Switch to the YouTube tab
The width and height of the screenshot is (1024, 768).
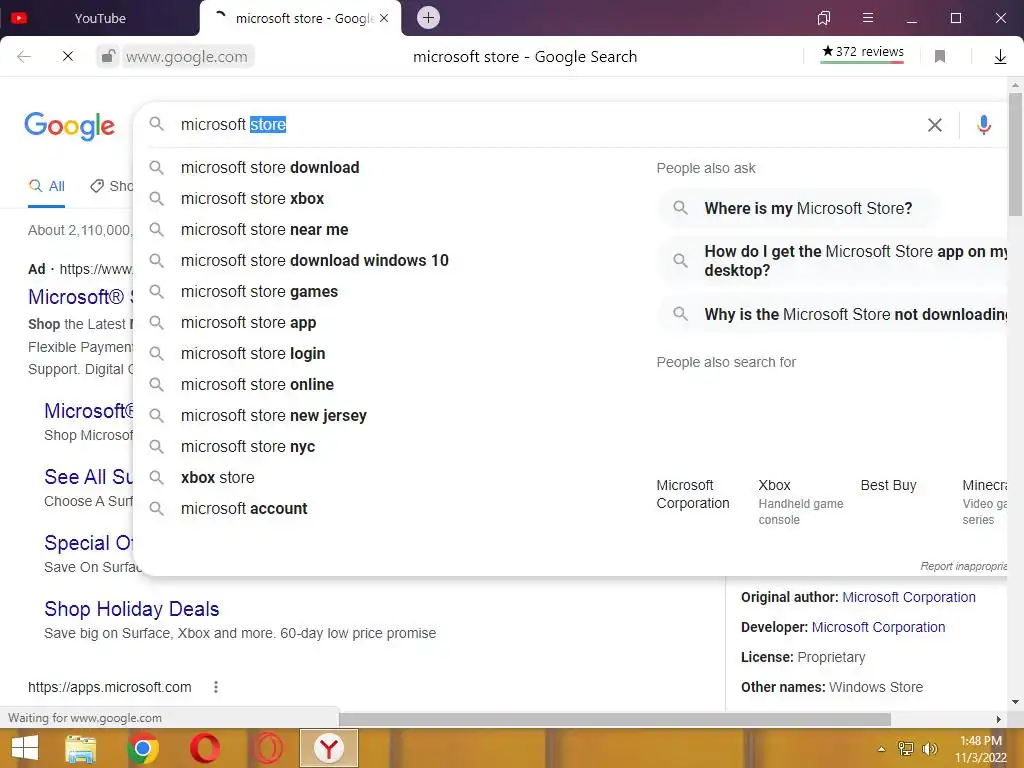tap(100, 18)
